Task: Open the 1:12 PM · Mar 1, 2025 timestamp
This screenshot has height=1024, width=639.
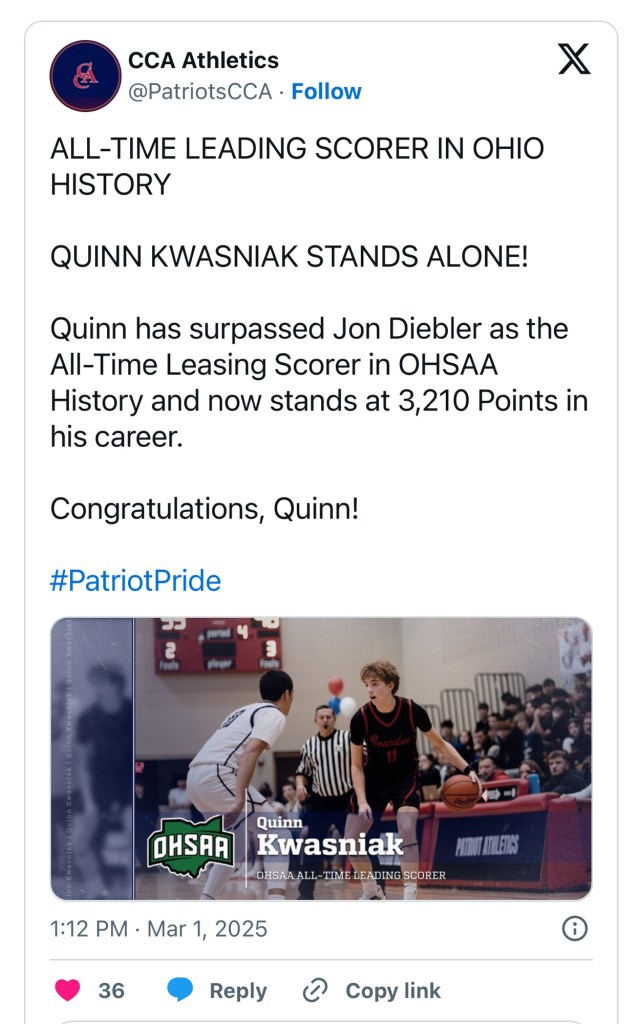Action: [x=159, y=929]
